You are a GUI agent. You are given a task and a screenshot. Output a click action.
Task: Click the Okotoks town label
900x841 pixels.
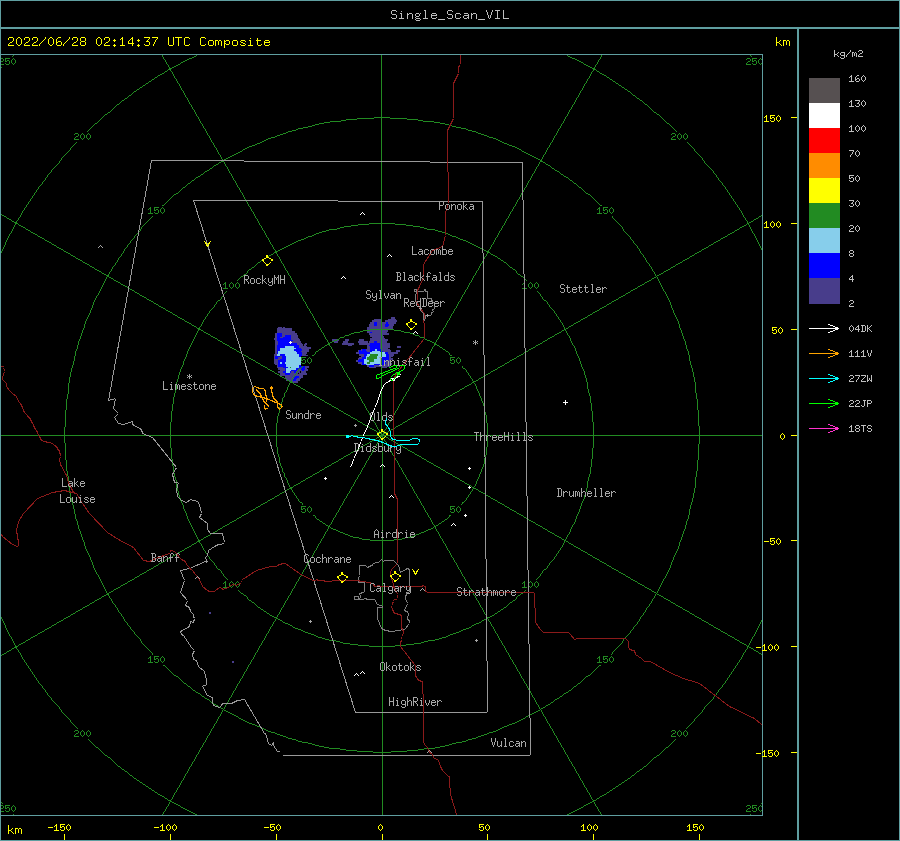(x=400, y=667)
